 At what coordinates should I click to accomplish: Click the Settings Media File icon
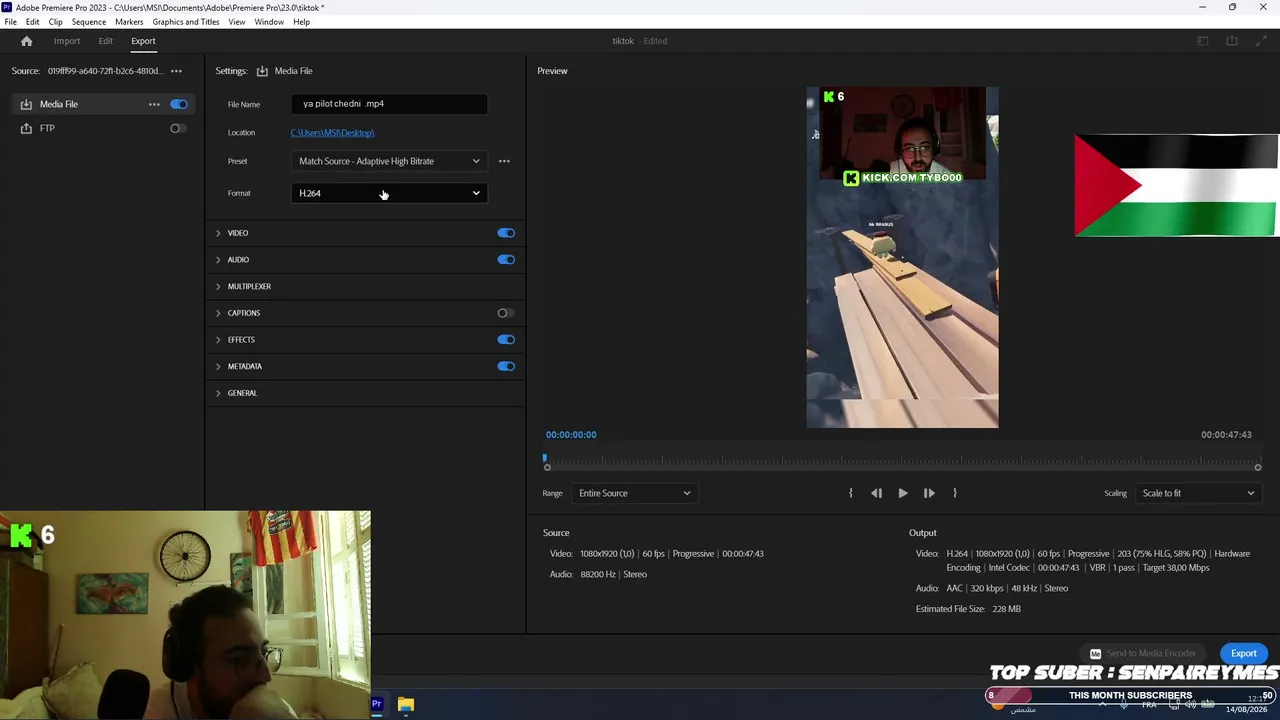click(262, 71)
